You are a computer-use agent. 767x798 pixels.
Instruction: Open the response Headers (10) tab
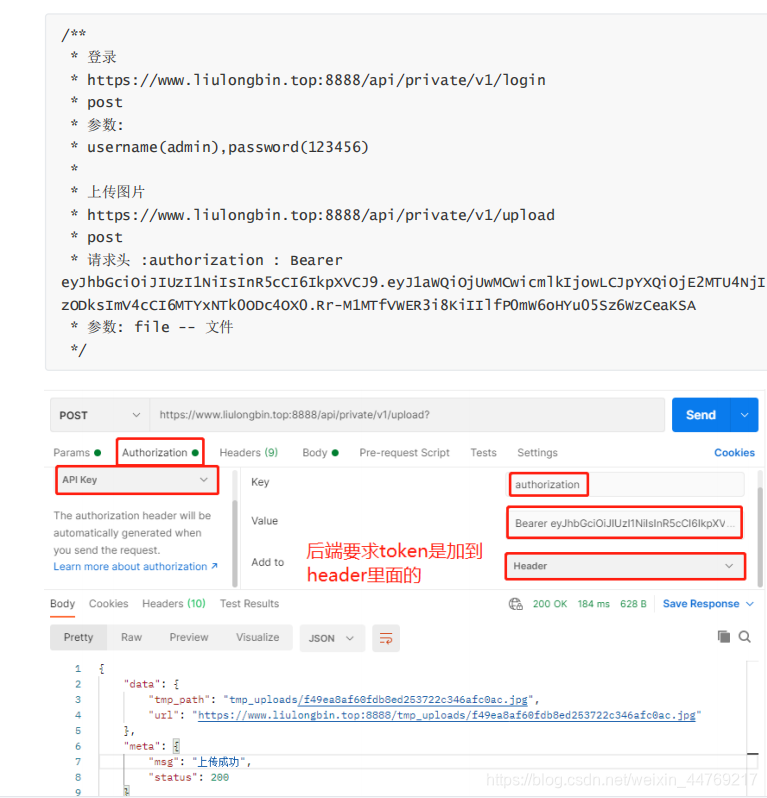click(x=174, y=604)
